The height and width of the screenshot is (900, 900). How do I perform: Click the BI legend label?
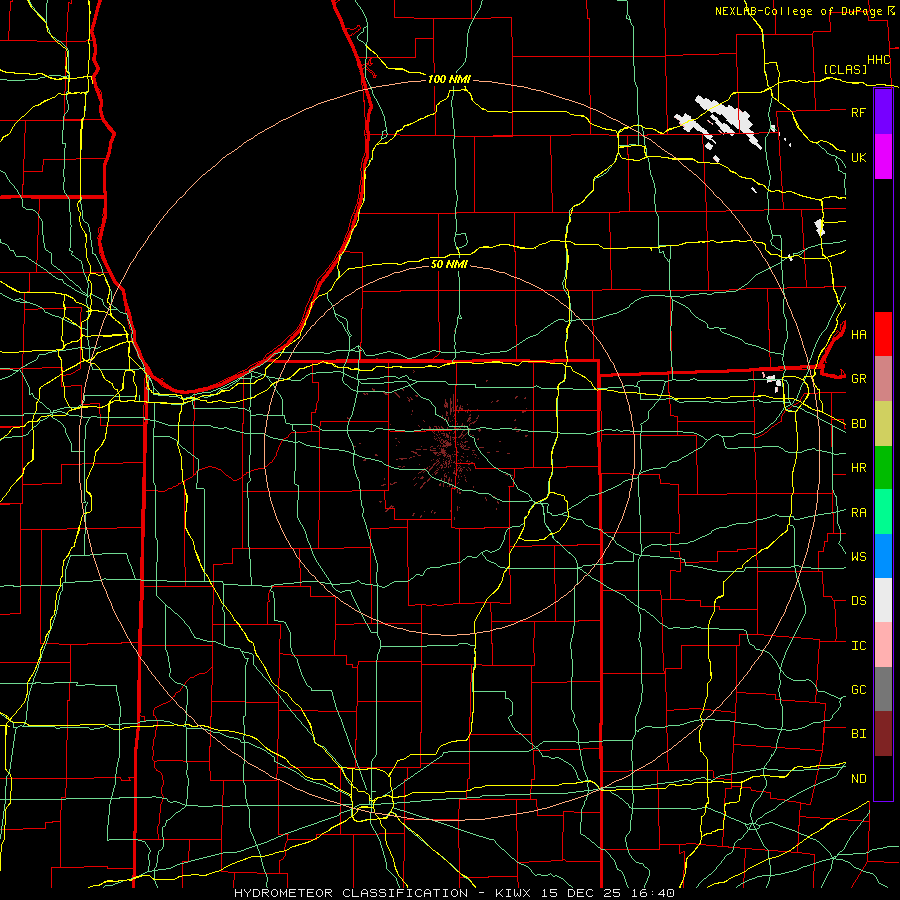pos(858,734)
